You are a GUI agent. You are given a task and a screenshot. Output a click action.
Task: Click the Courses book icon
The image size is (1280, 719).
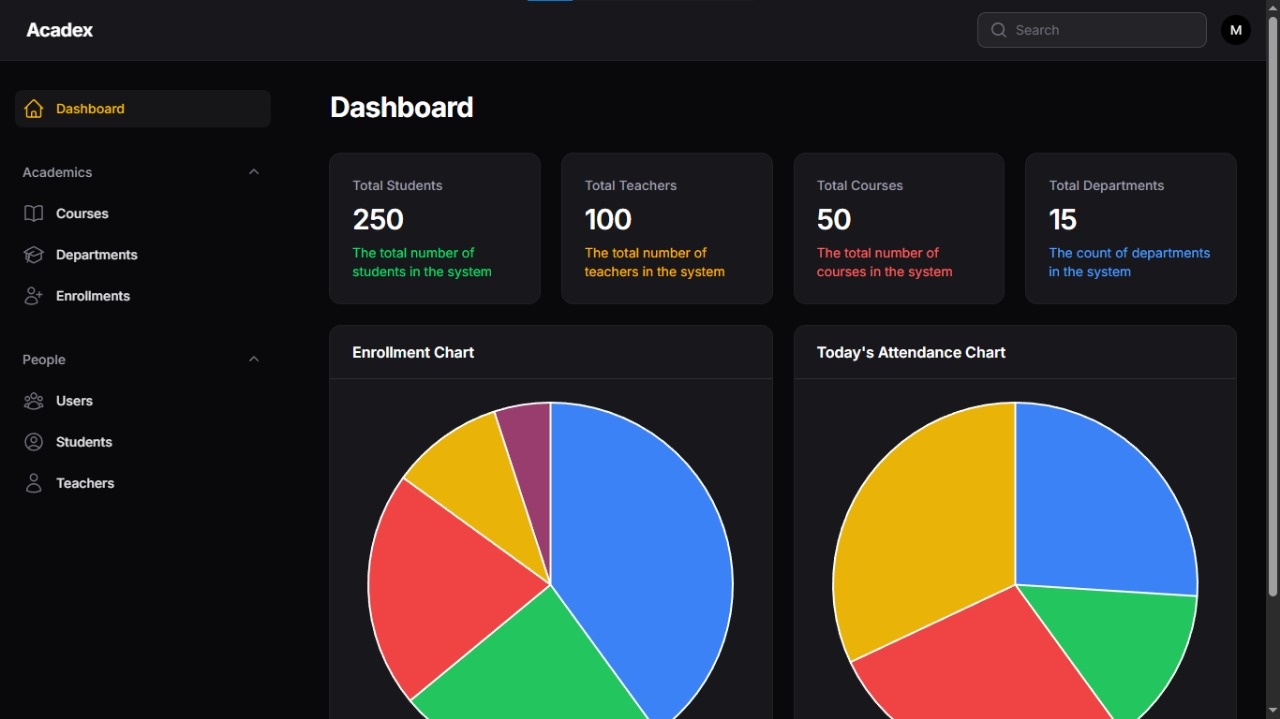[34, 214]
